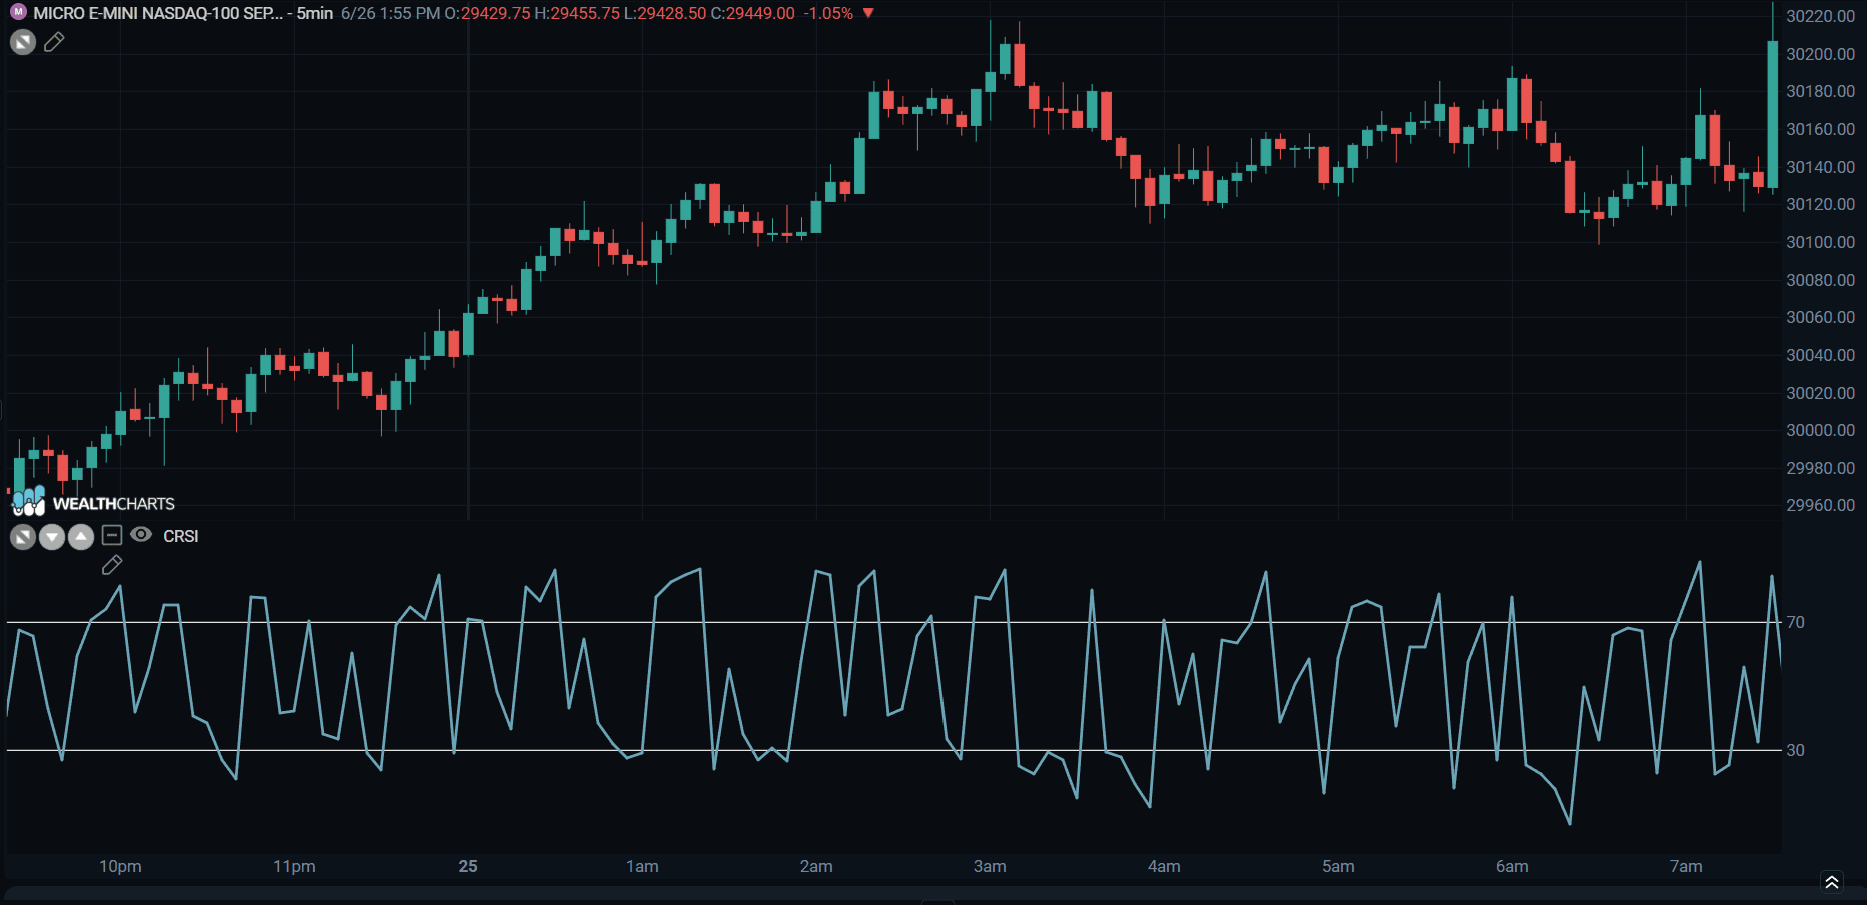Click the high value H:29455.75
1867x905 pixels.
[577, 13]
